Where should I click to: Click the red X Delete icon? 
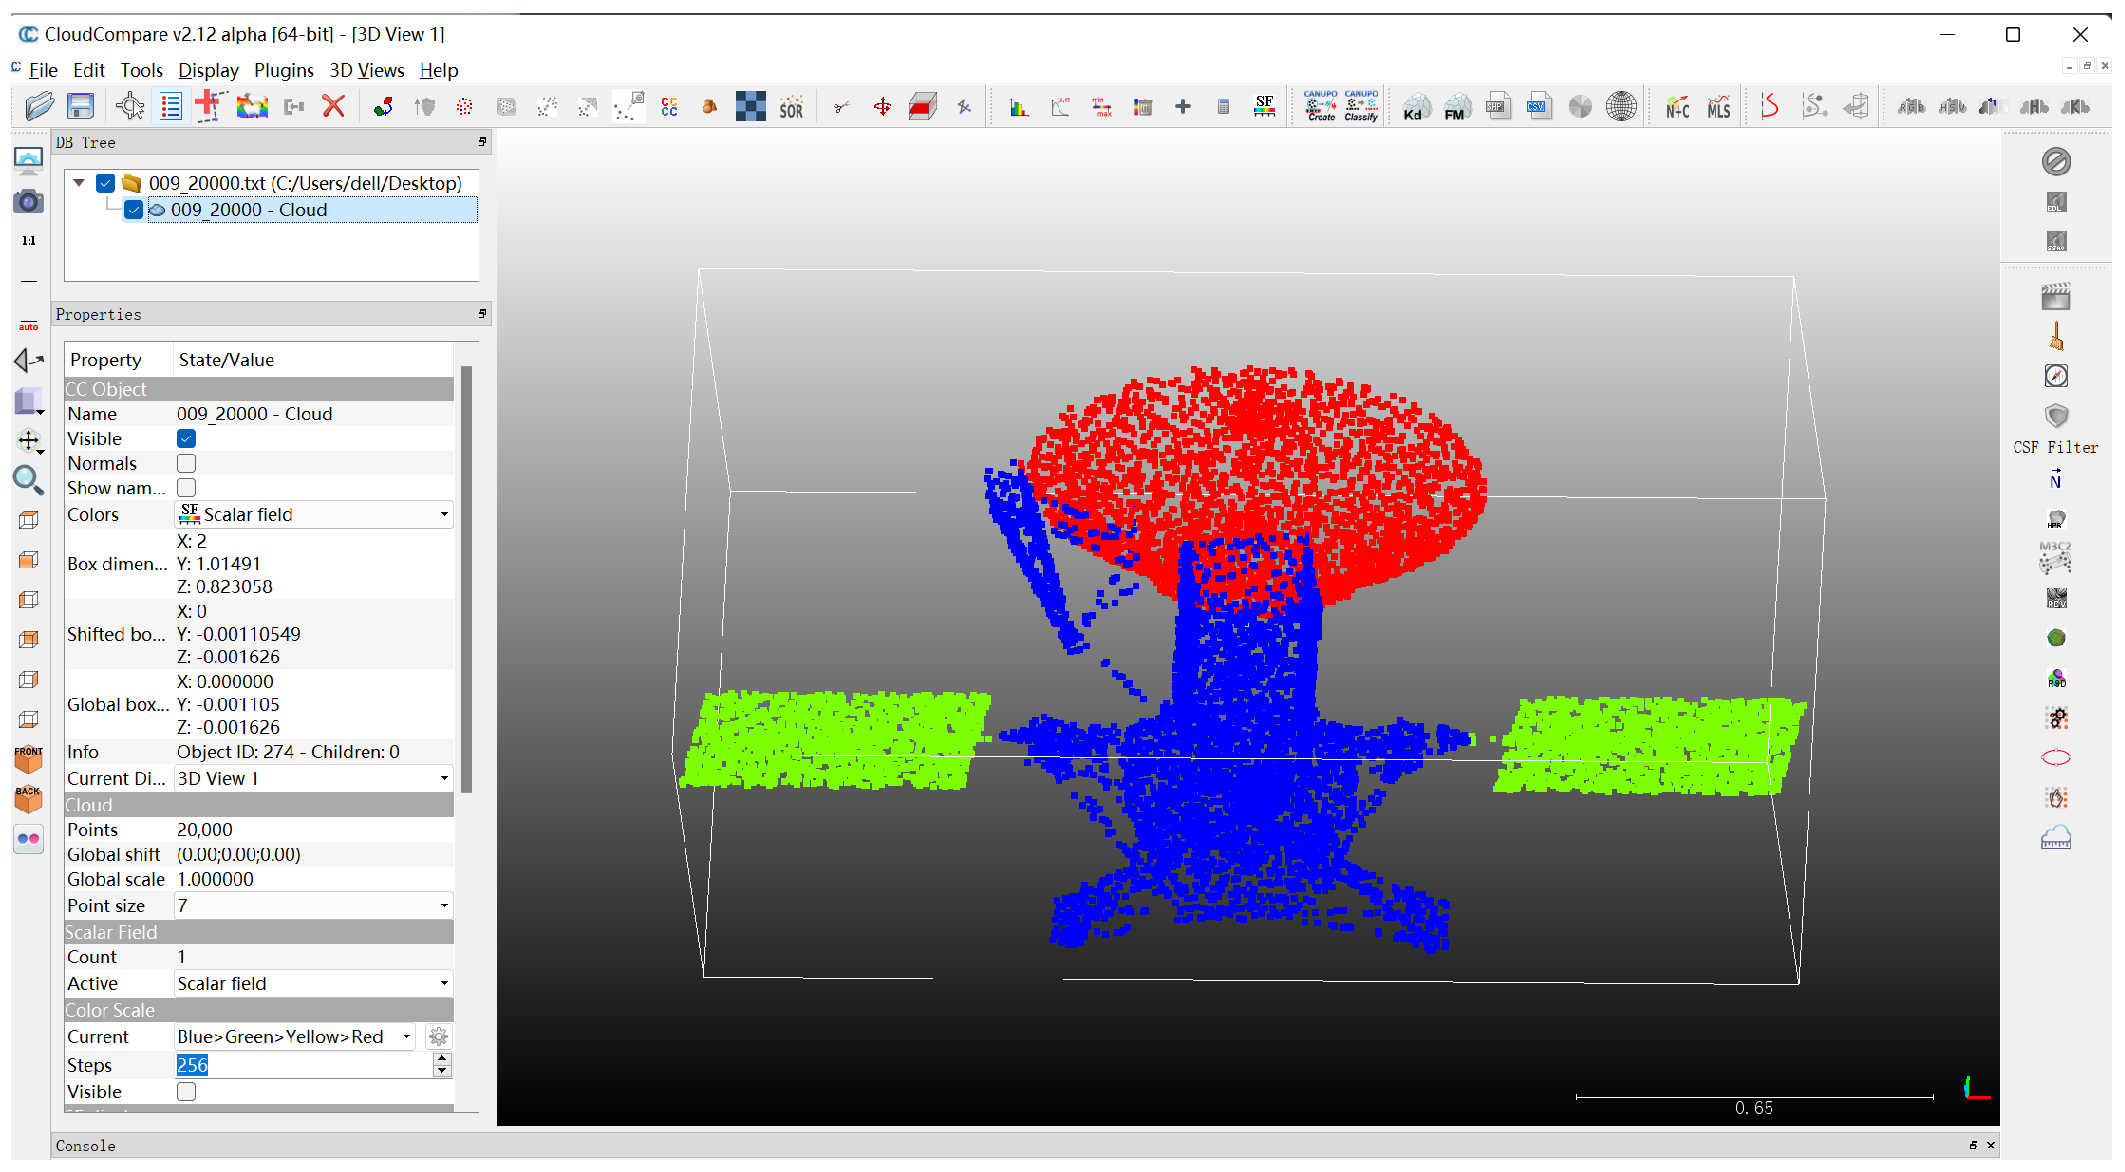(334, 106)
